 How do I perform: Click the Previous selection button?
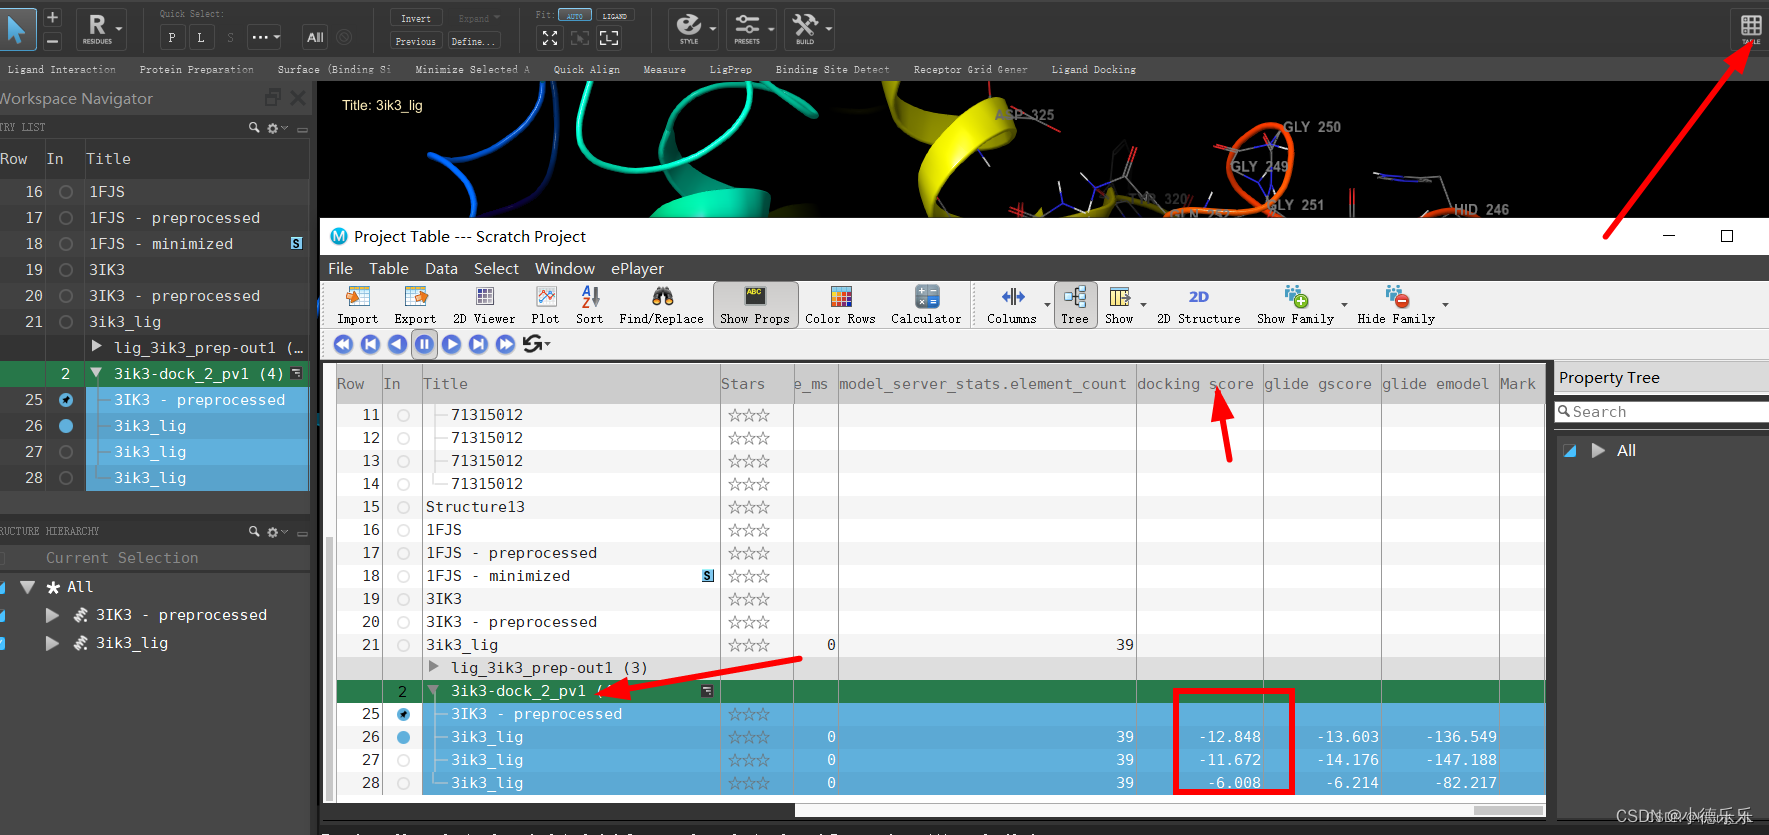pyautogui.click(x=416, y=41)
